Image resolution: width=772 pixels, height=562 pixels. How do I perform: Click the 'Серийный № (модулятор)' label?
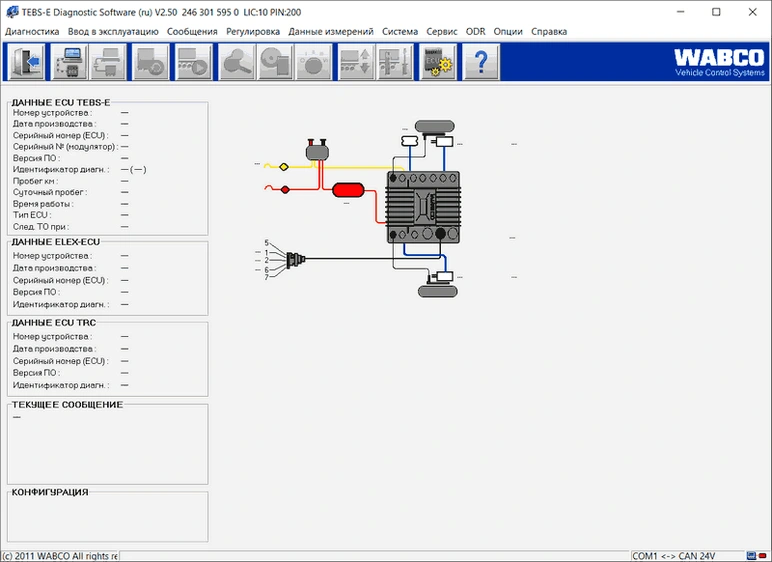[65, 147]
